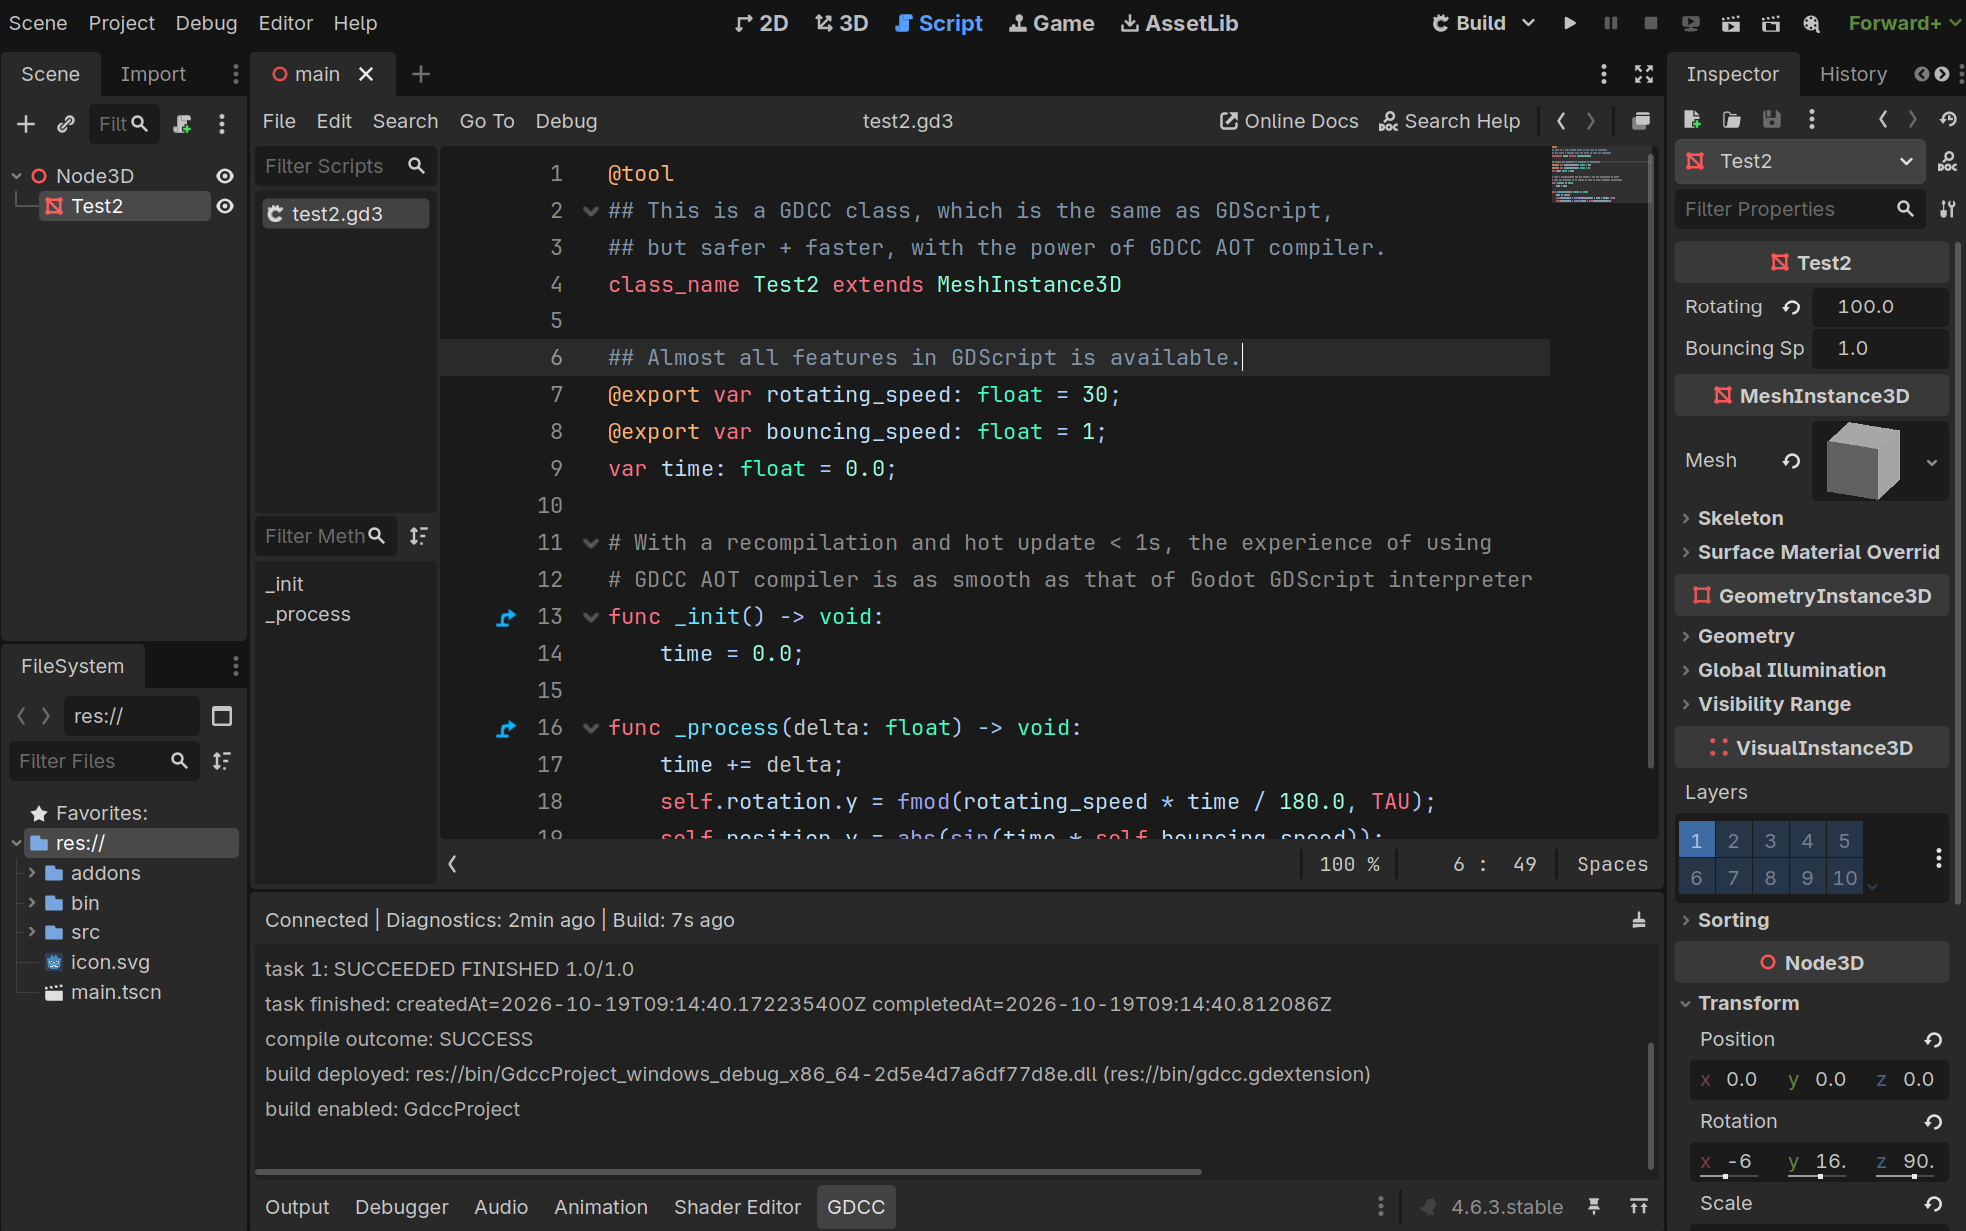The height and width of the screenshot is (1231, 1966).
Task: Run the project with the play button
Action: pos(1570,23)
